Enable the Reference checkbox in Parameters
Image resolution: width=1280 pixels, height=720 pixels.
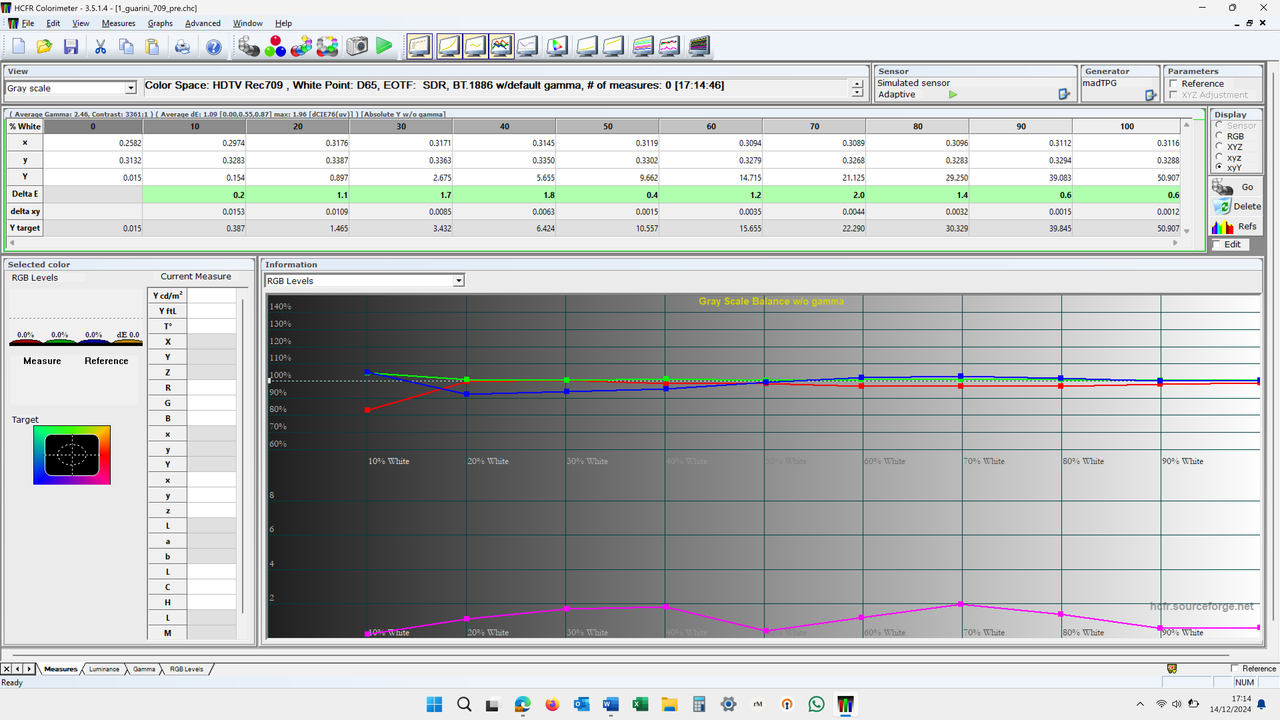[1174, 84]
